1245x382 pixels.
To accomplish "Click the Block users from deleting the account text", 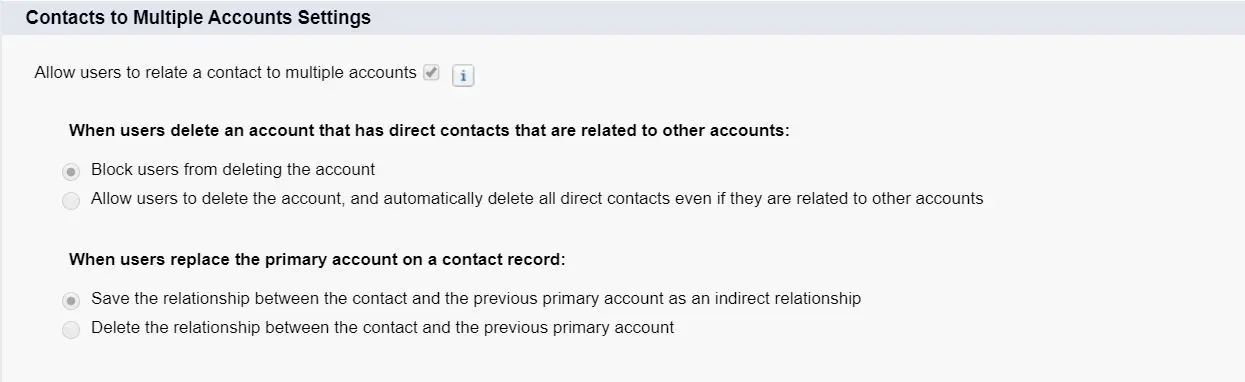I will coord(233,170).
